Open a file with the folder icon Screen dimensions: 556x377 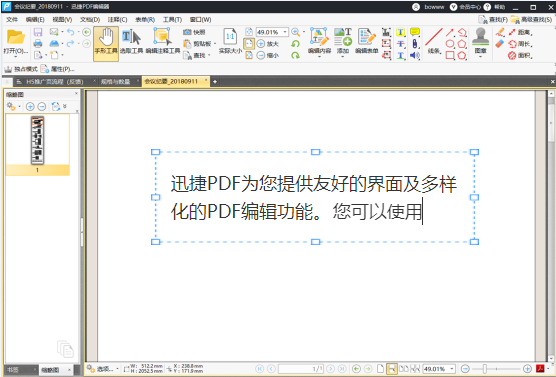click(16, 37)
